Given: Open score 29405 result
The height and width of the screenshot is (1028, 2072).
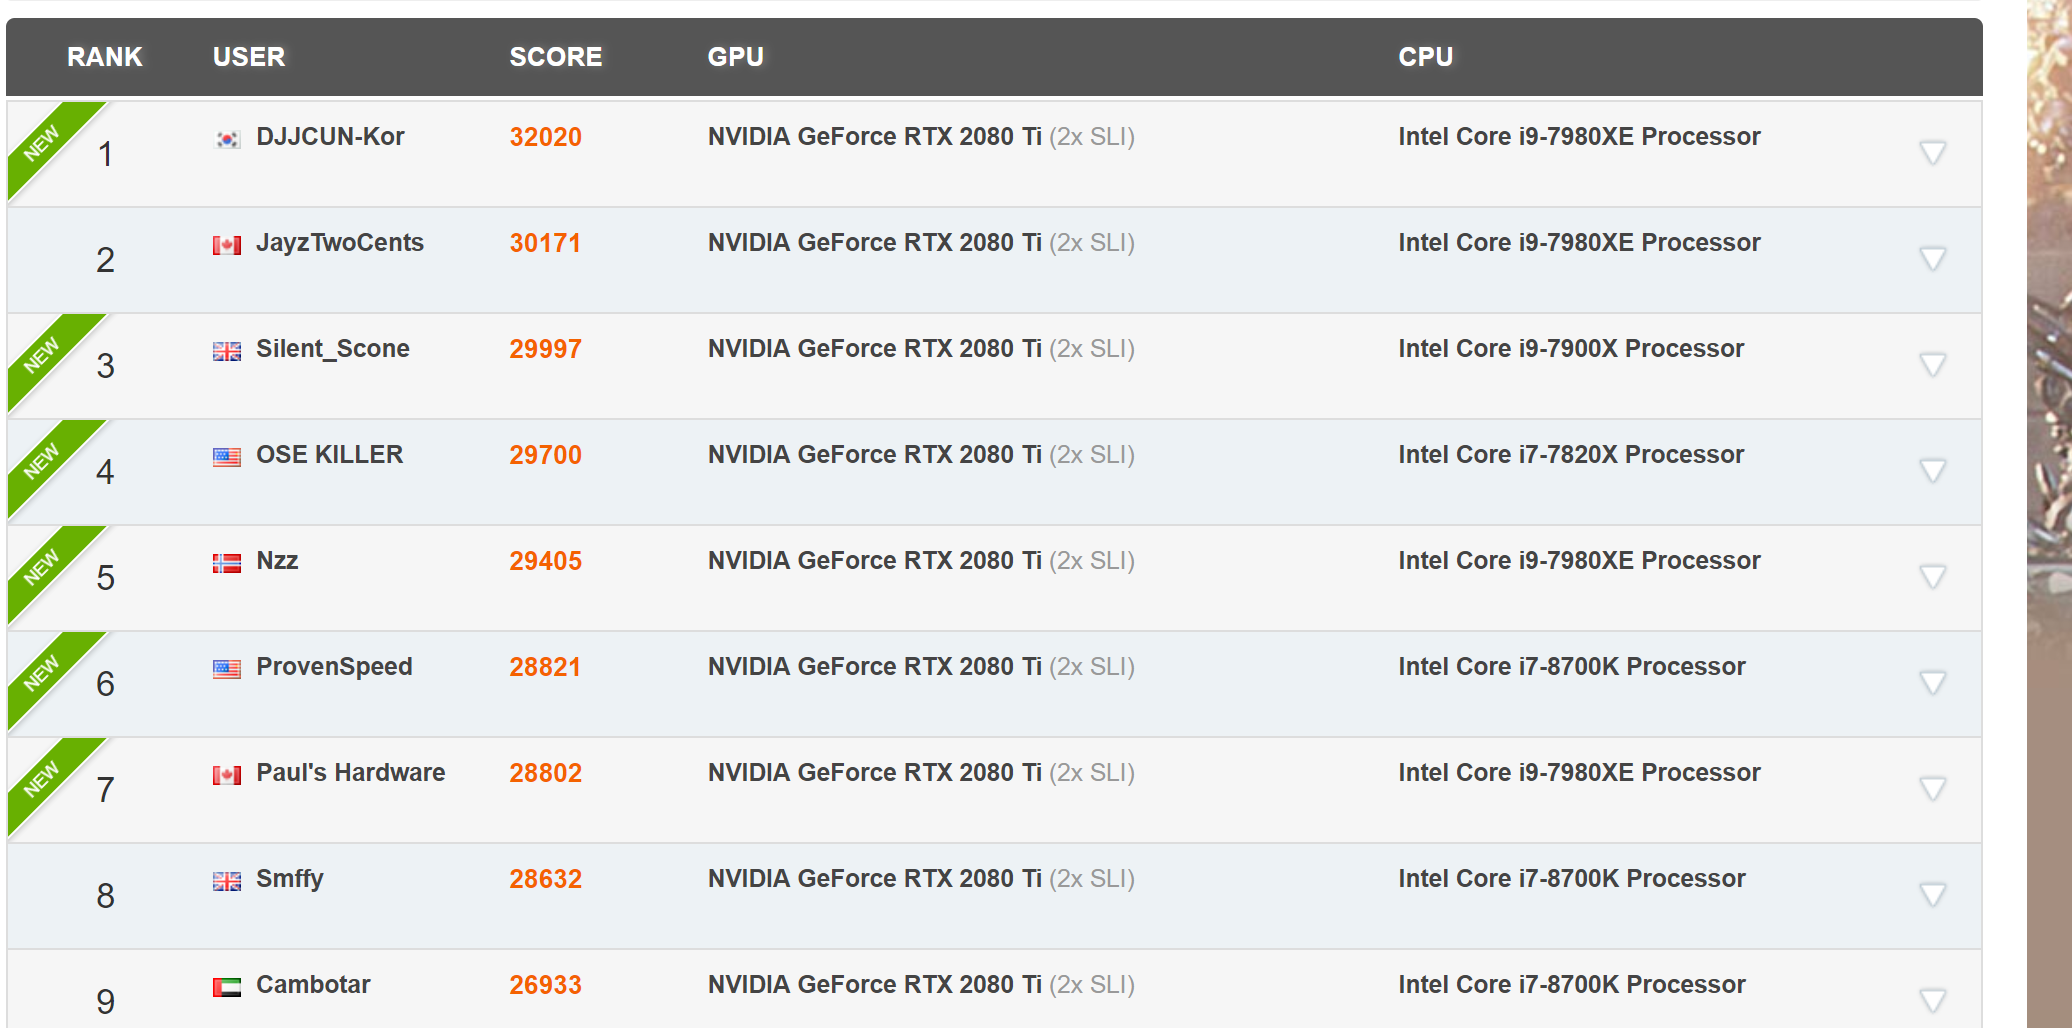Looking at the screenshot, I should [x=546, y=561].
